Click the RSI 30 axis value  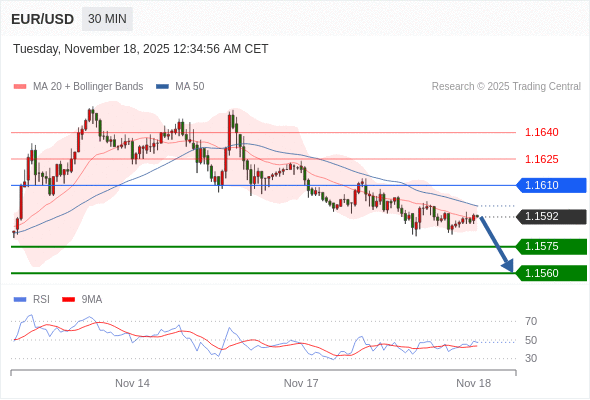click(531, 358)
